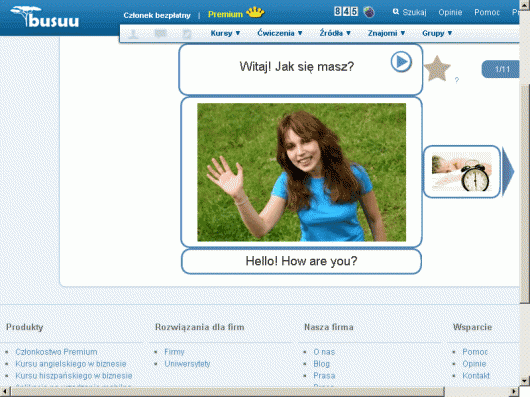Open the notifications icon in navbar
530x397 pixels.
click(187, 34)
